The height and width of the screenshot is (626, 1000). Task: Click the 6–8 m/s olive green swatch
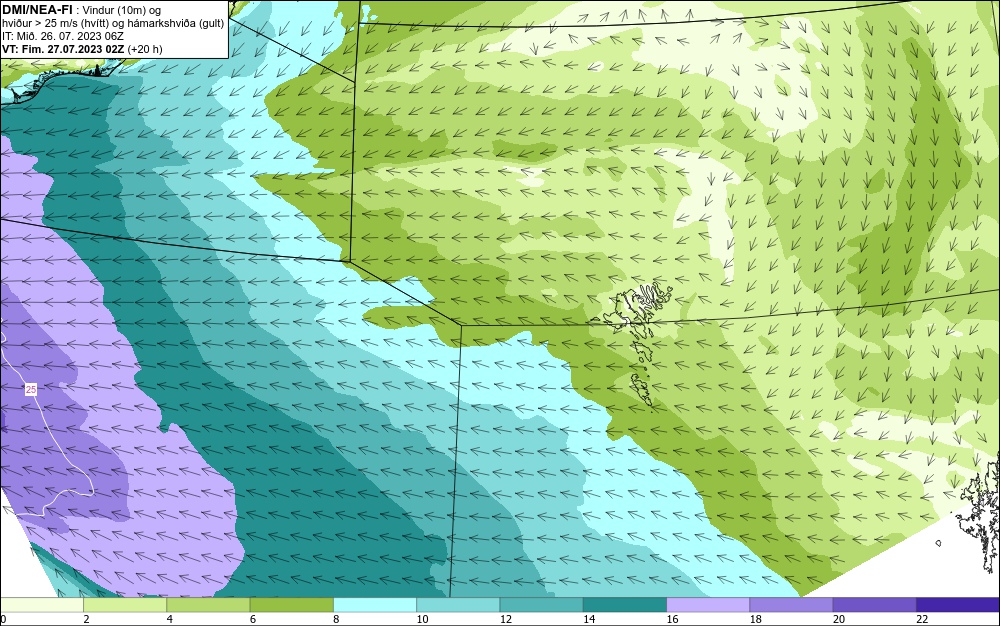(x=291, y=605)
